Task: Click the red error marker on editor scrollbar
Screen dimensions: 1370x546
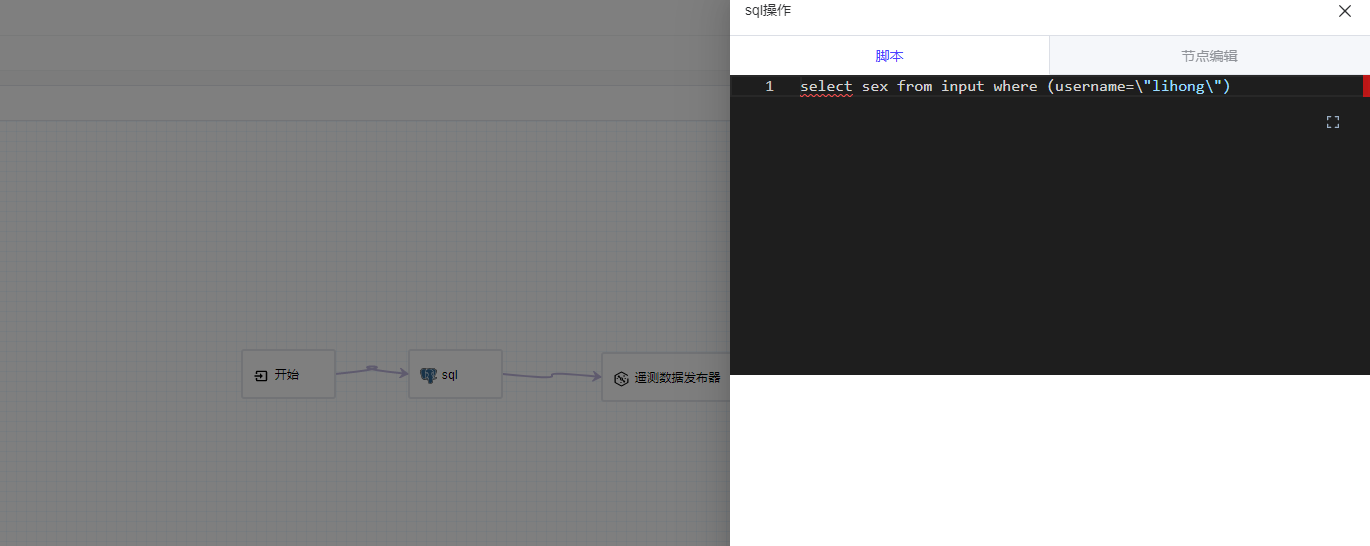Action: [1365, 86]
